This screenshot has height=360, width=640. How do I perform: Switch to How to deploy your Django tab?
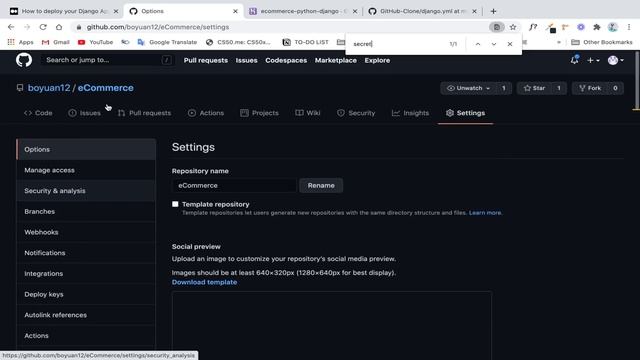pos(64,11)
